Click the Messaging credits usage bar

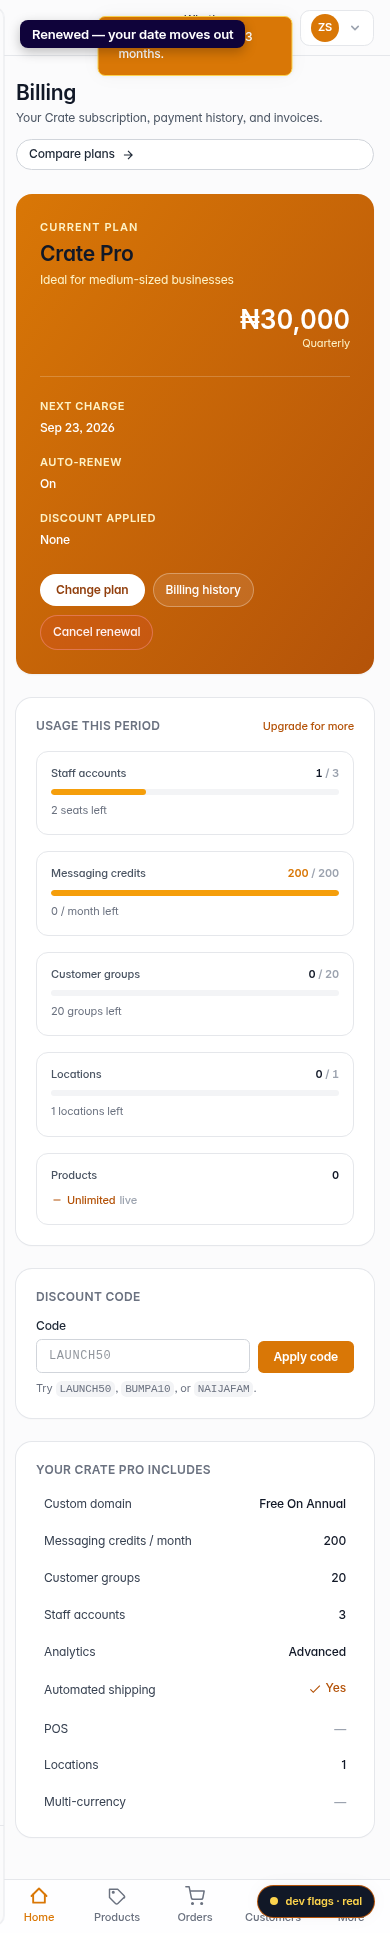pos(195,892)
